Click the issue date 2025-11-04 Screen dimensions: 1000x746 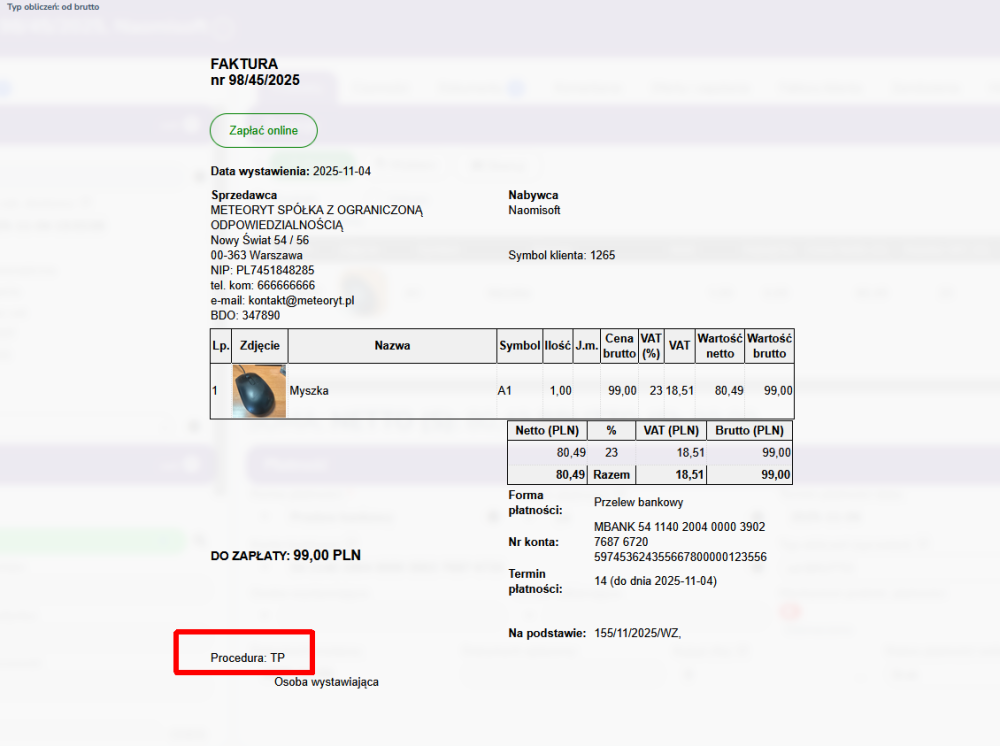pyautogui.click(x=341, y=171)
